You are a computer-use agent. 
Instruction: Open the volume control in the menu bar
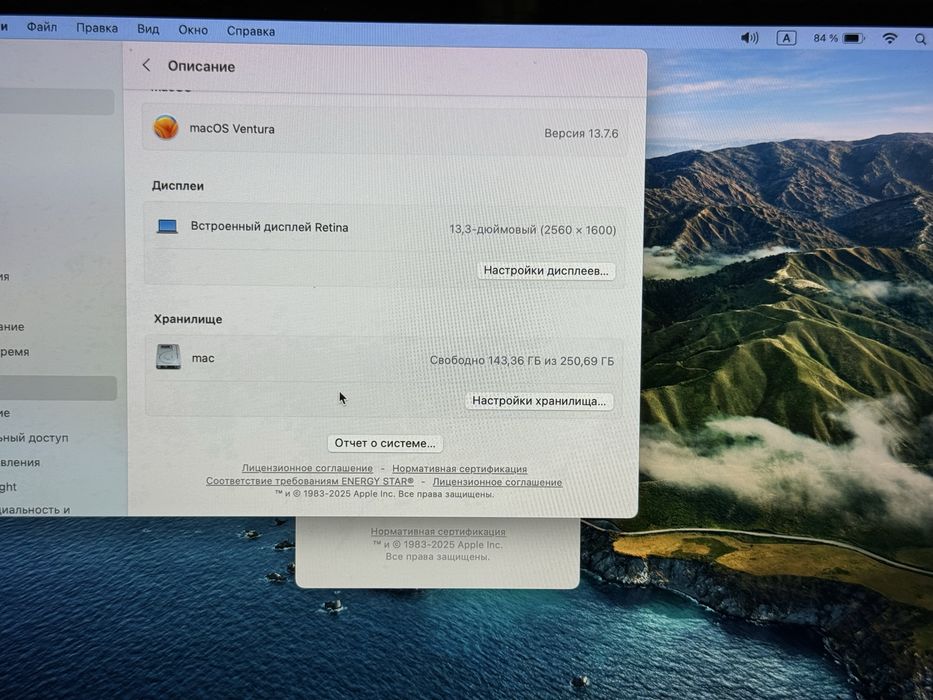(749, 38)
